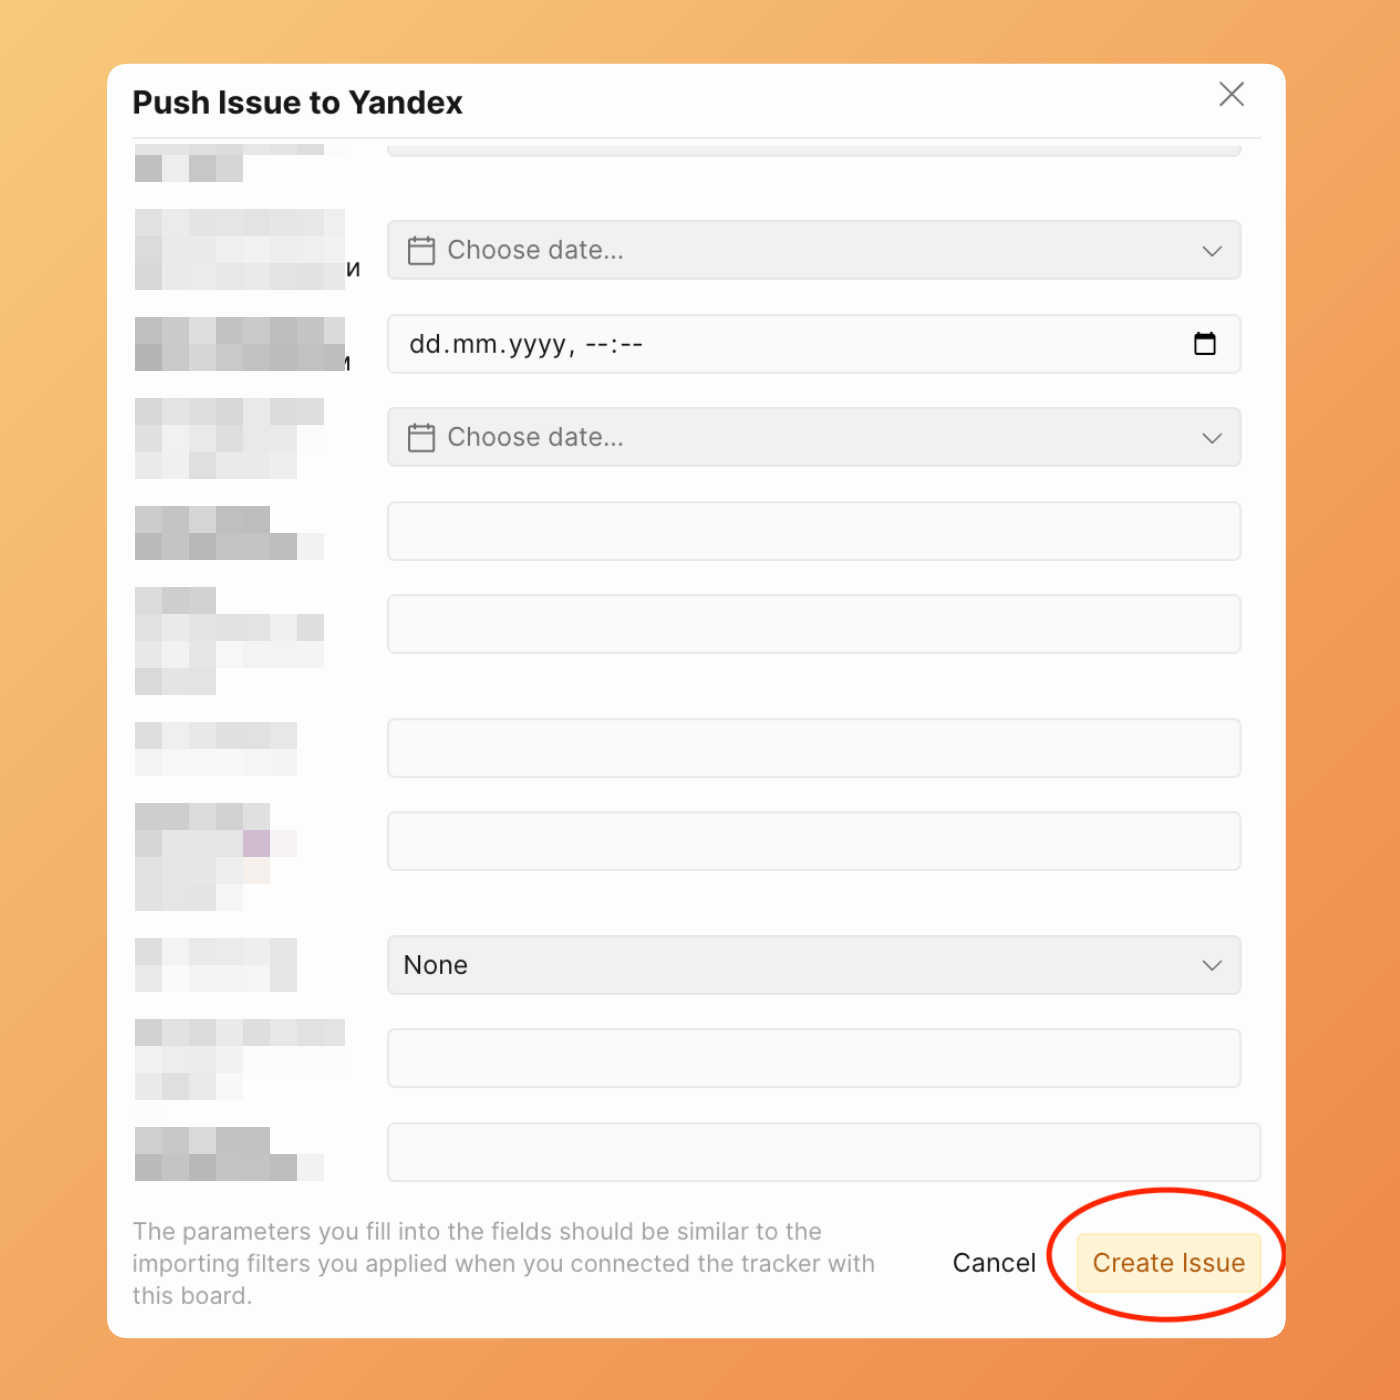Click calendar icon in the upper Choose date field
Screen dimensions: 1400x1400
[421, 250]
